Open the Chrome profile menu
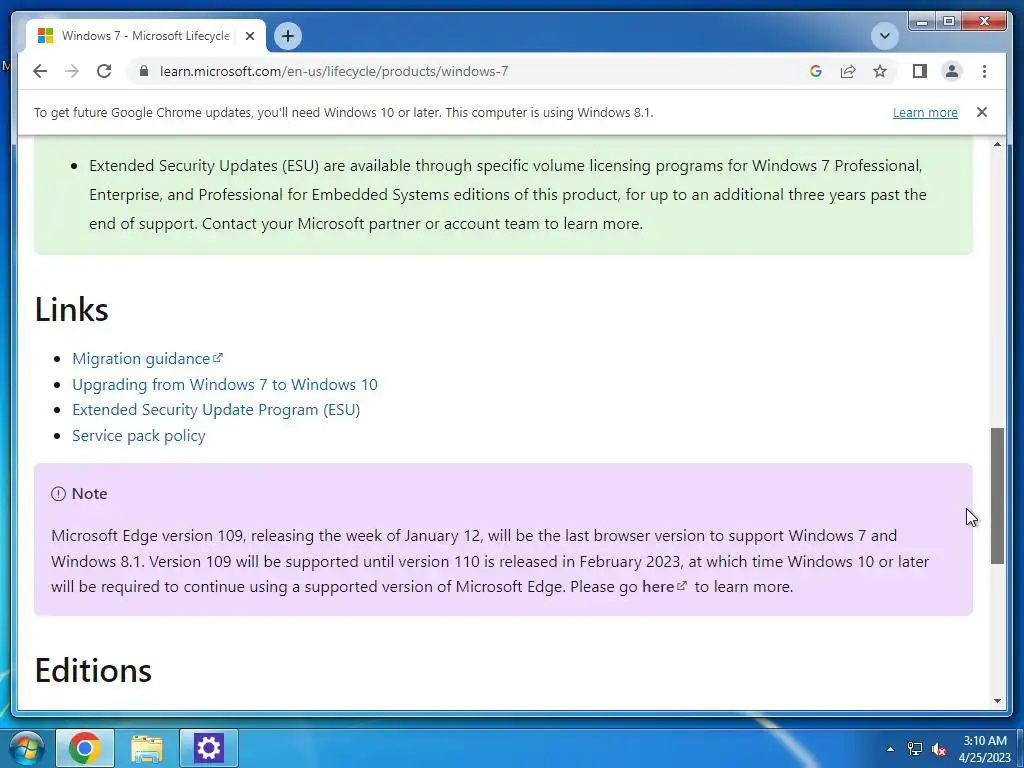The width and height of the screenshot is (1024, 768). click(x=952, y=71)
